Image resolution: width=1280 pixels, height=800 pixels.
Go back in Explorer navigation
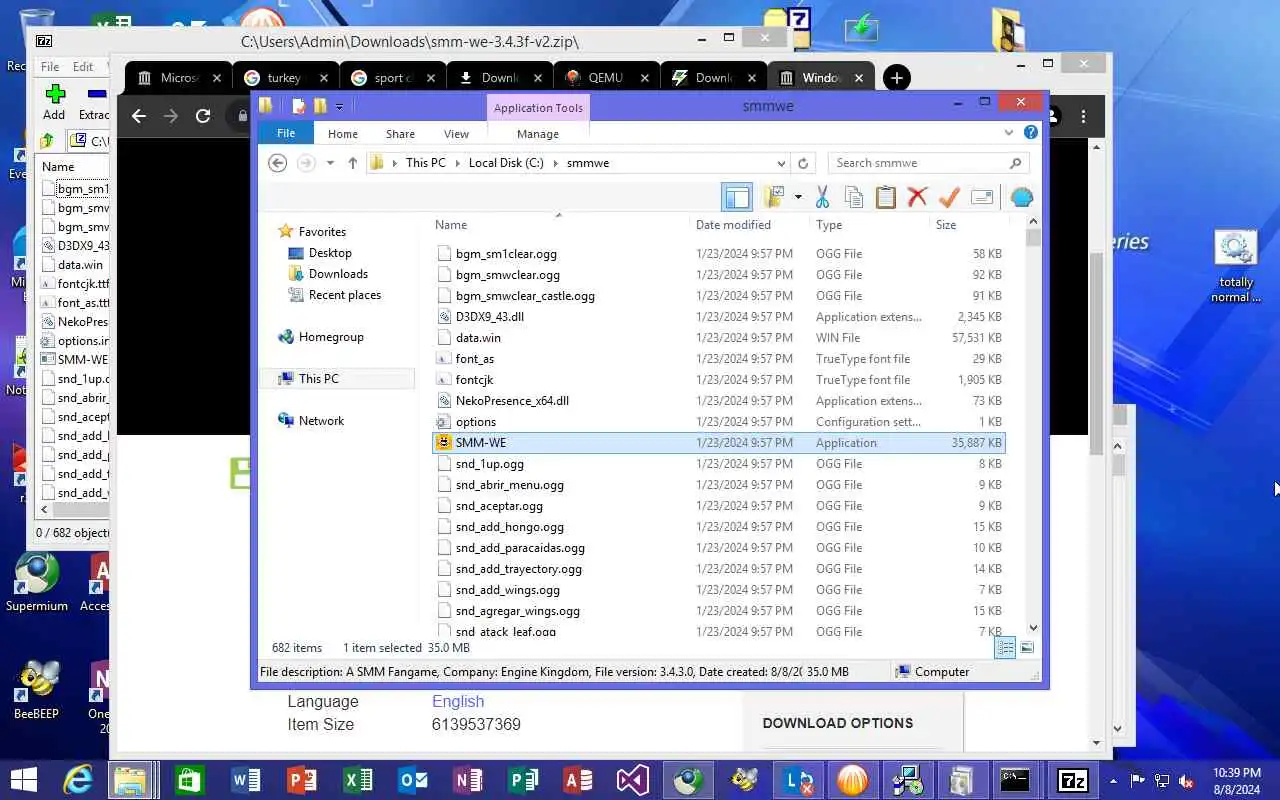[278, 163]
